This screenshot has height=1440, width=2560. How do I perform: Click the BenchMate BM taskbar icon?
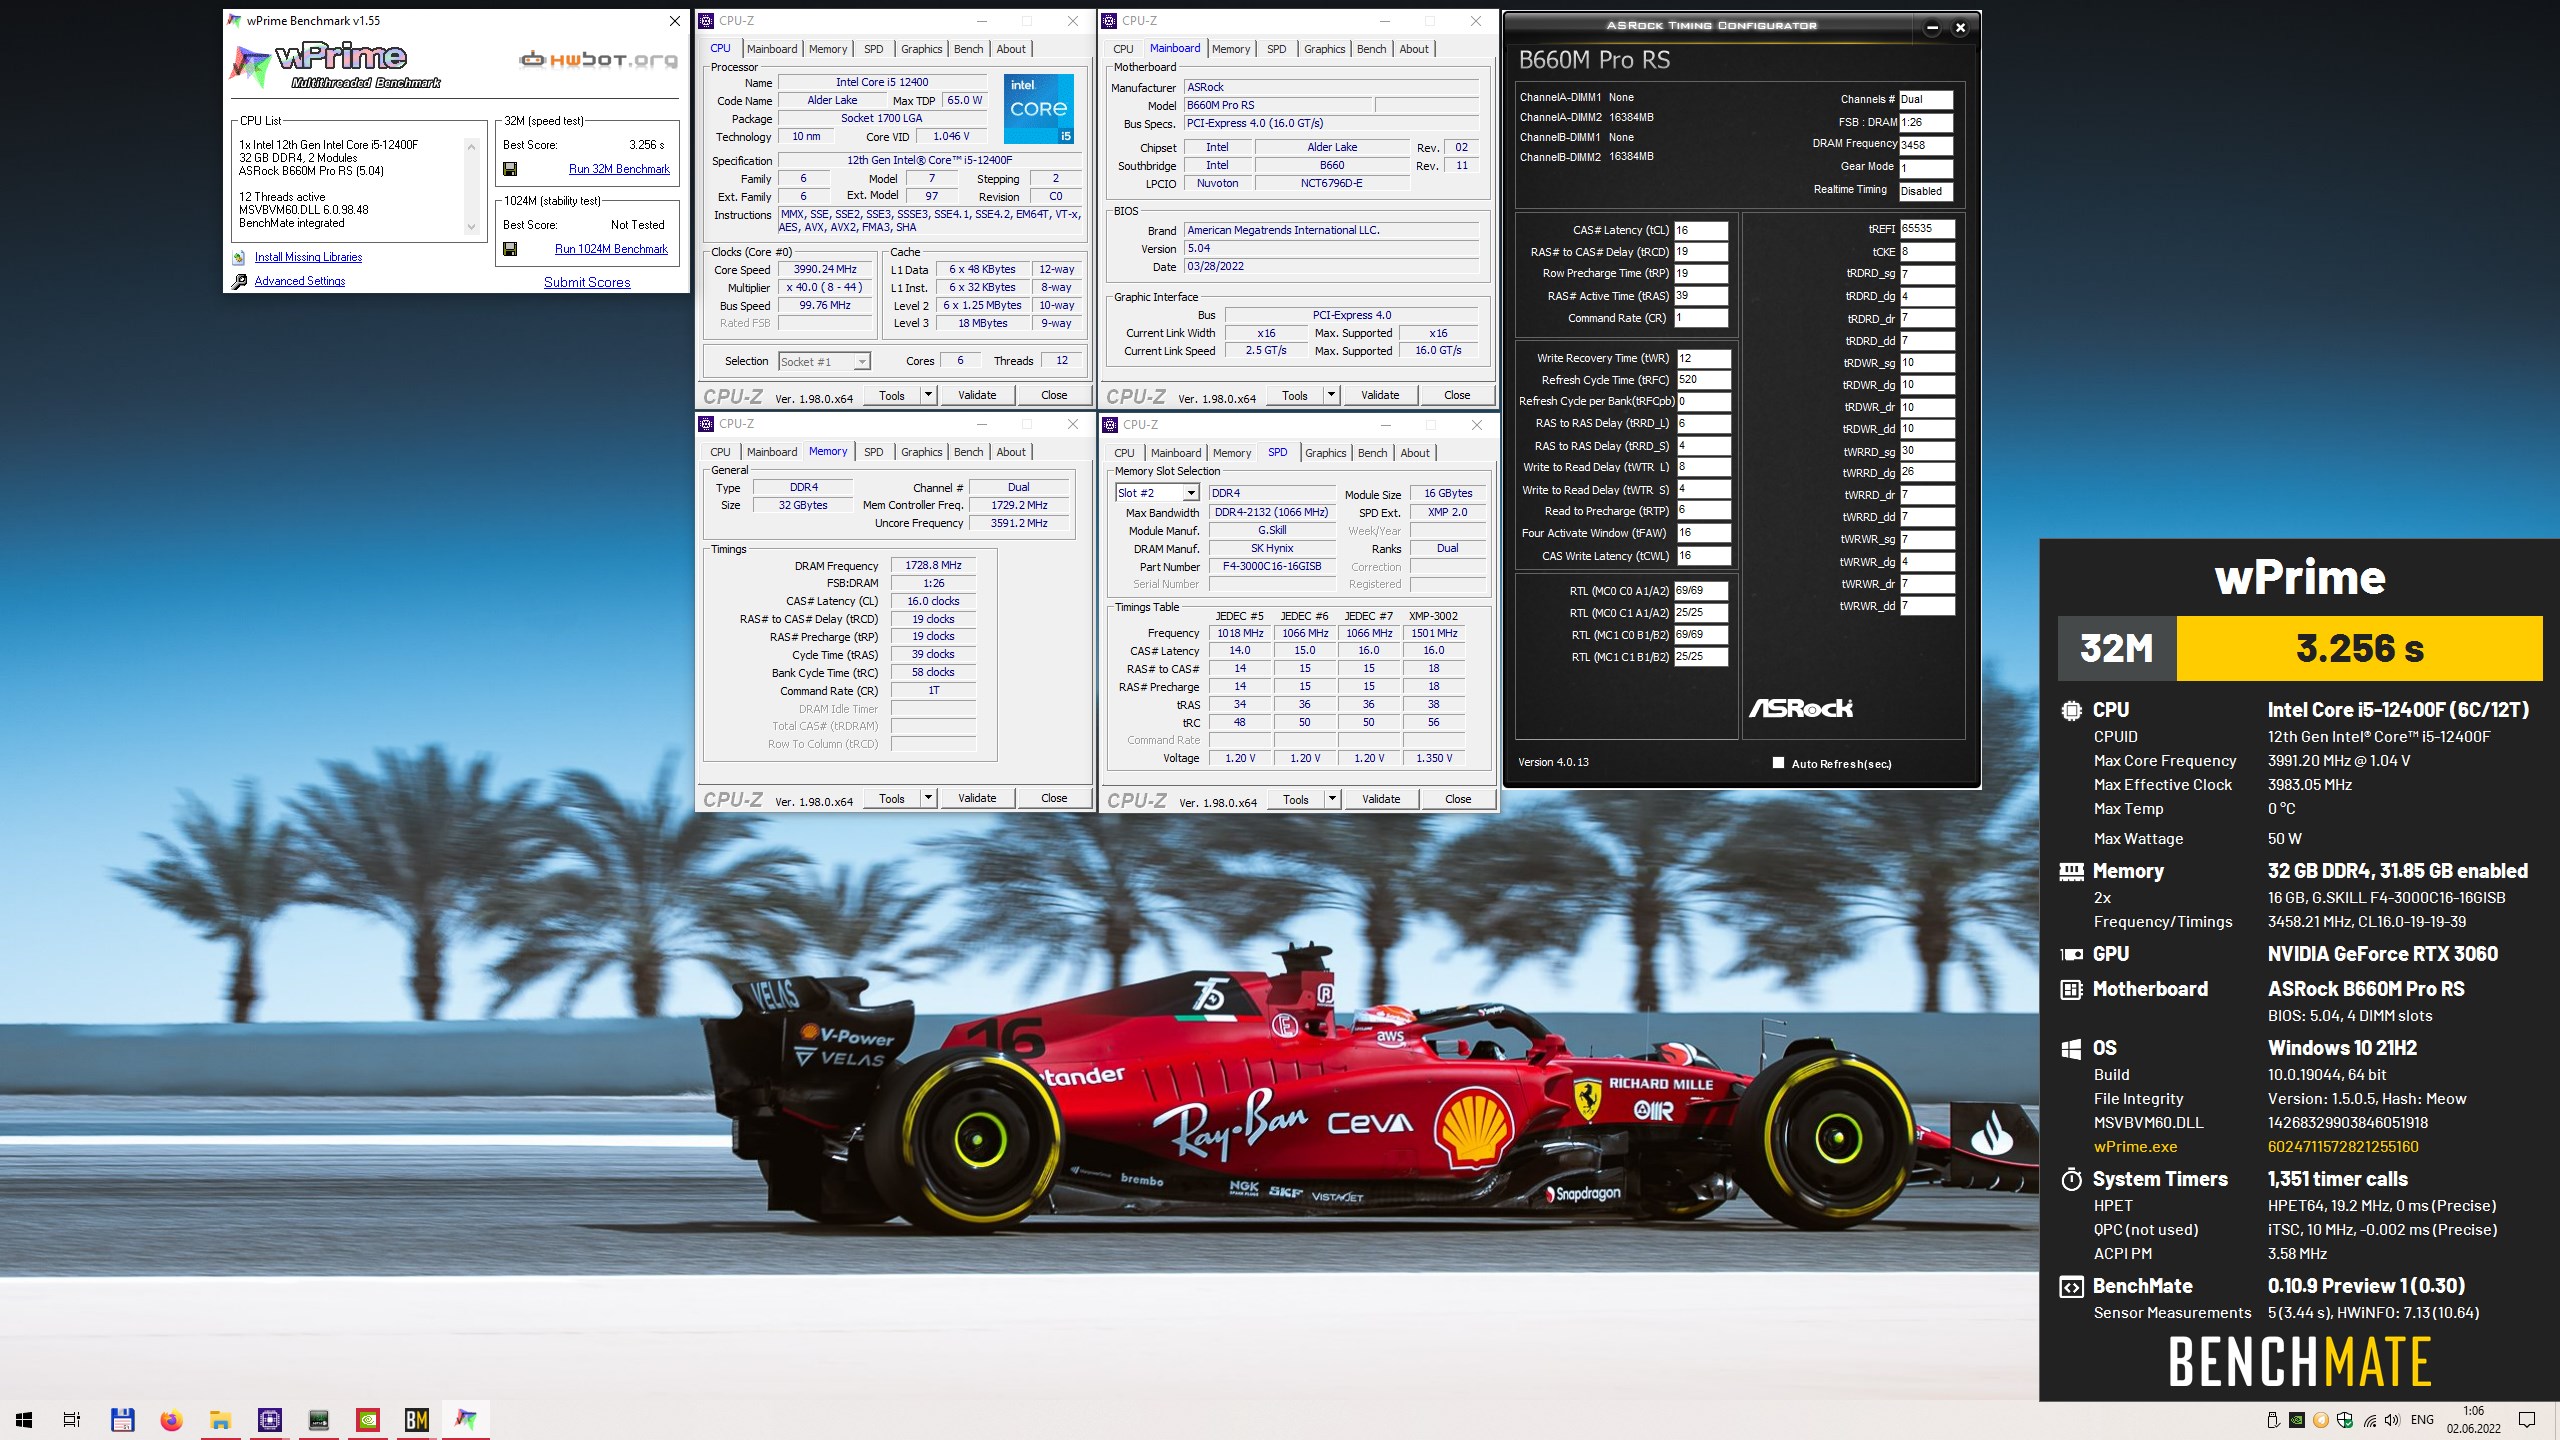point(417,1419)
